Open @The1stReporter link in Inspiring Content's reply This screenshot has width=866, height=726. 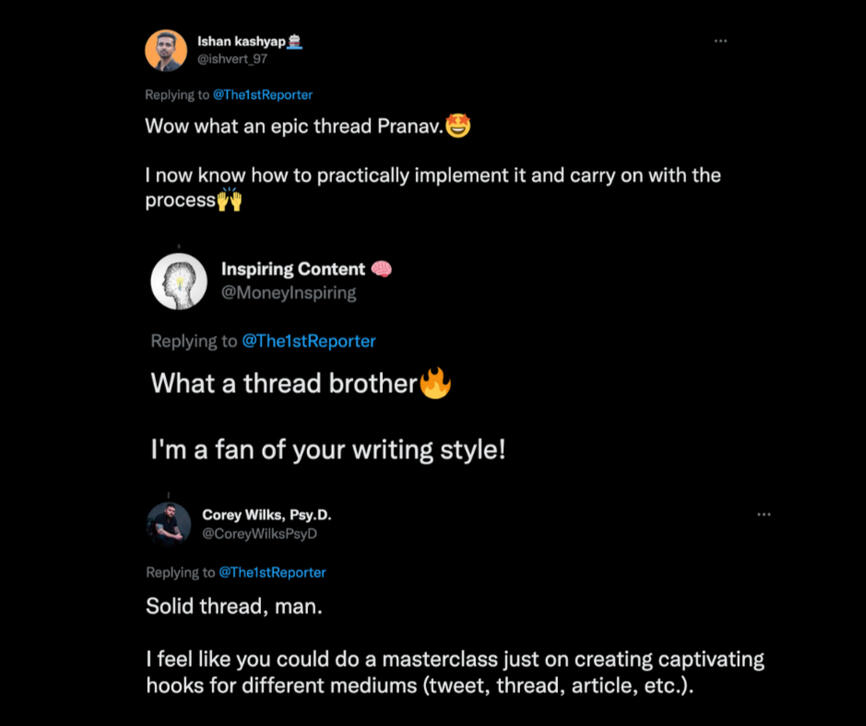309,341
